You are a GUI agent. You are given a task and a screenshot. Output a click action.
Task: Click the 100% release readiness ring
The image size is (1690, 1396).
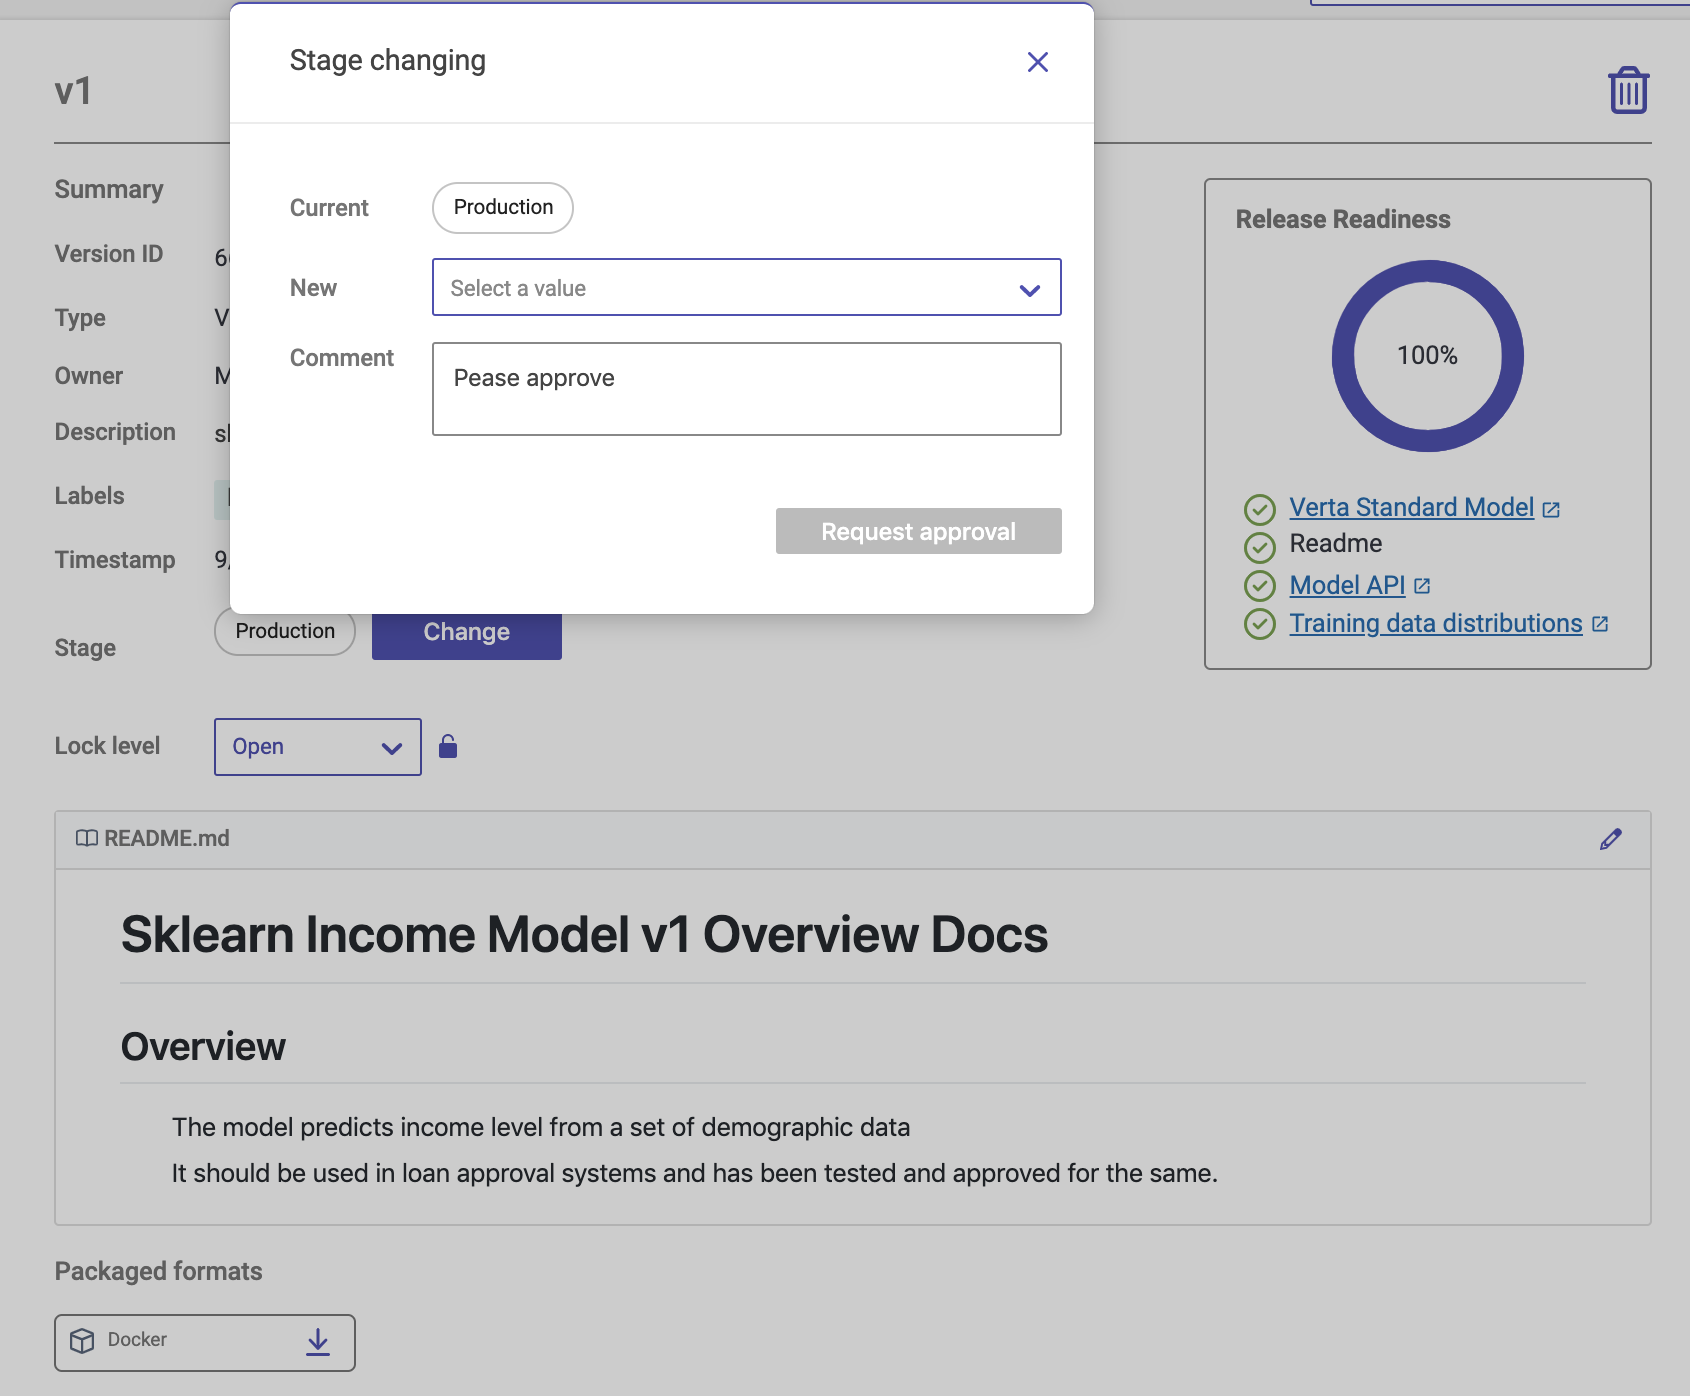click(x=1427, y=356)
